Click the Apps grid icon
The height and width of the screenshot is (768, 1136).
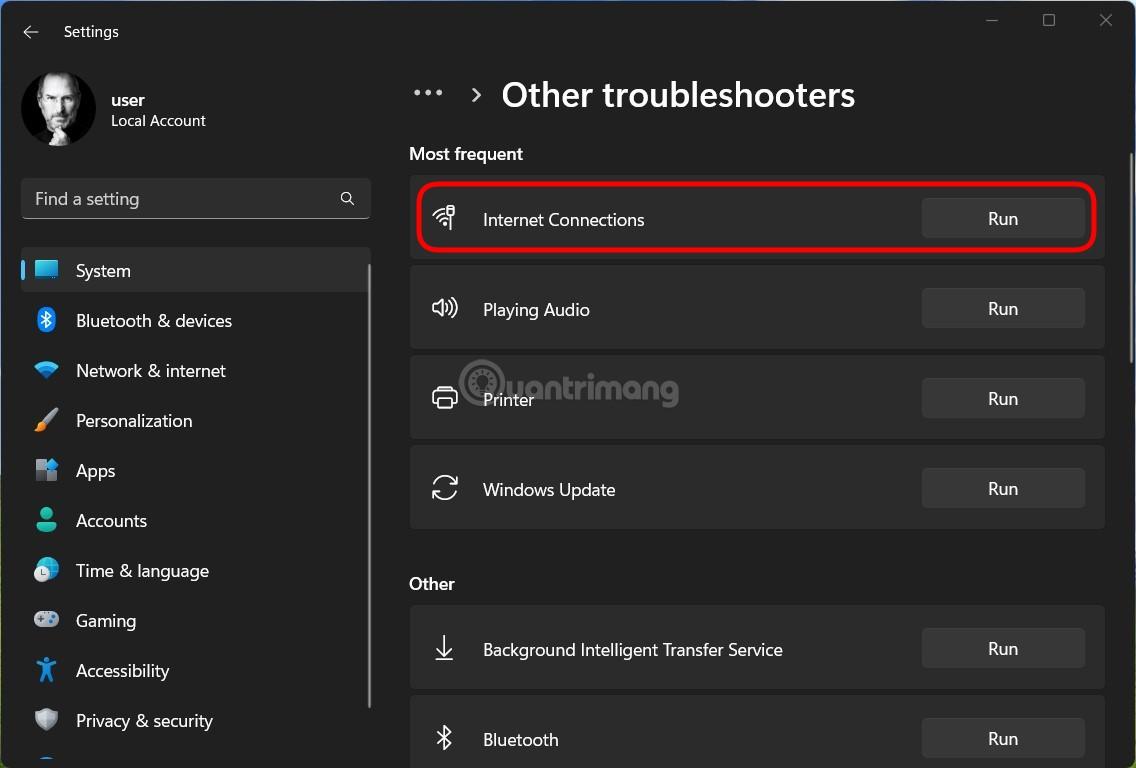tap(46, 469)
